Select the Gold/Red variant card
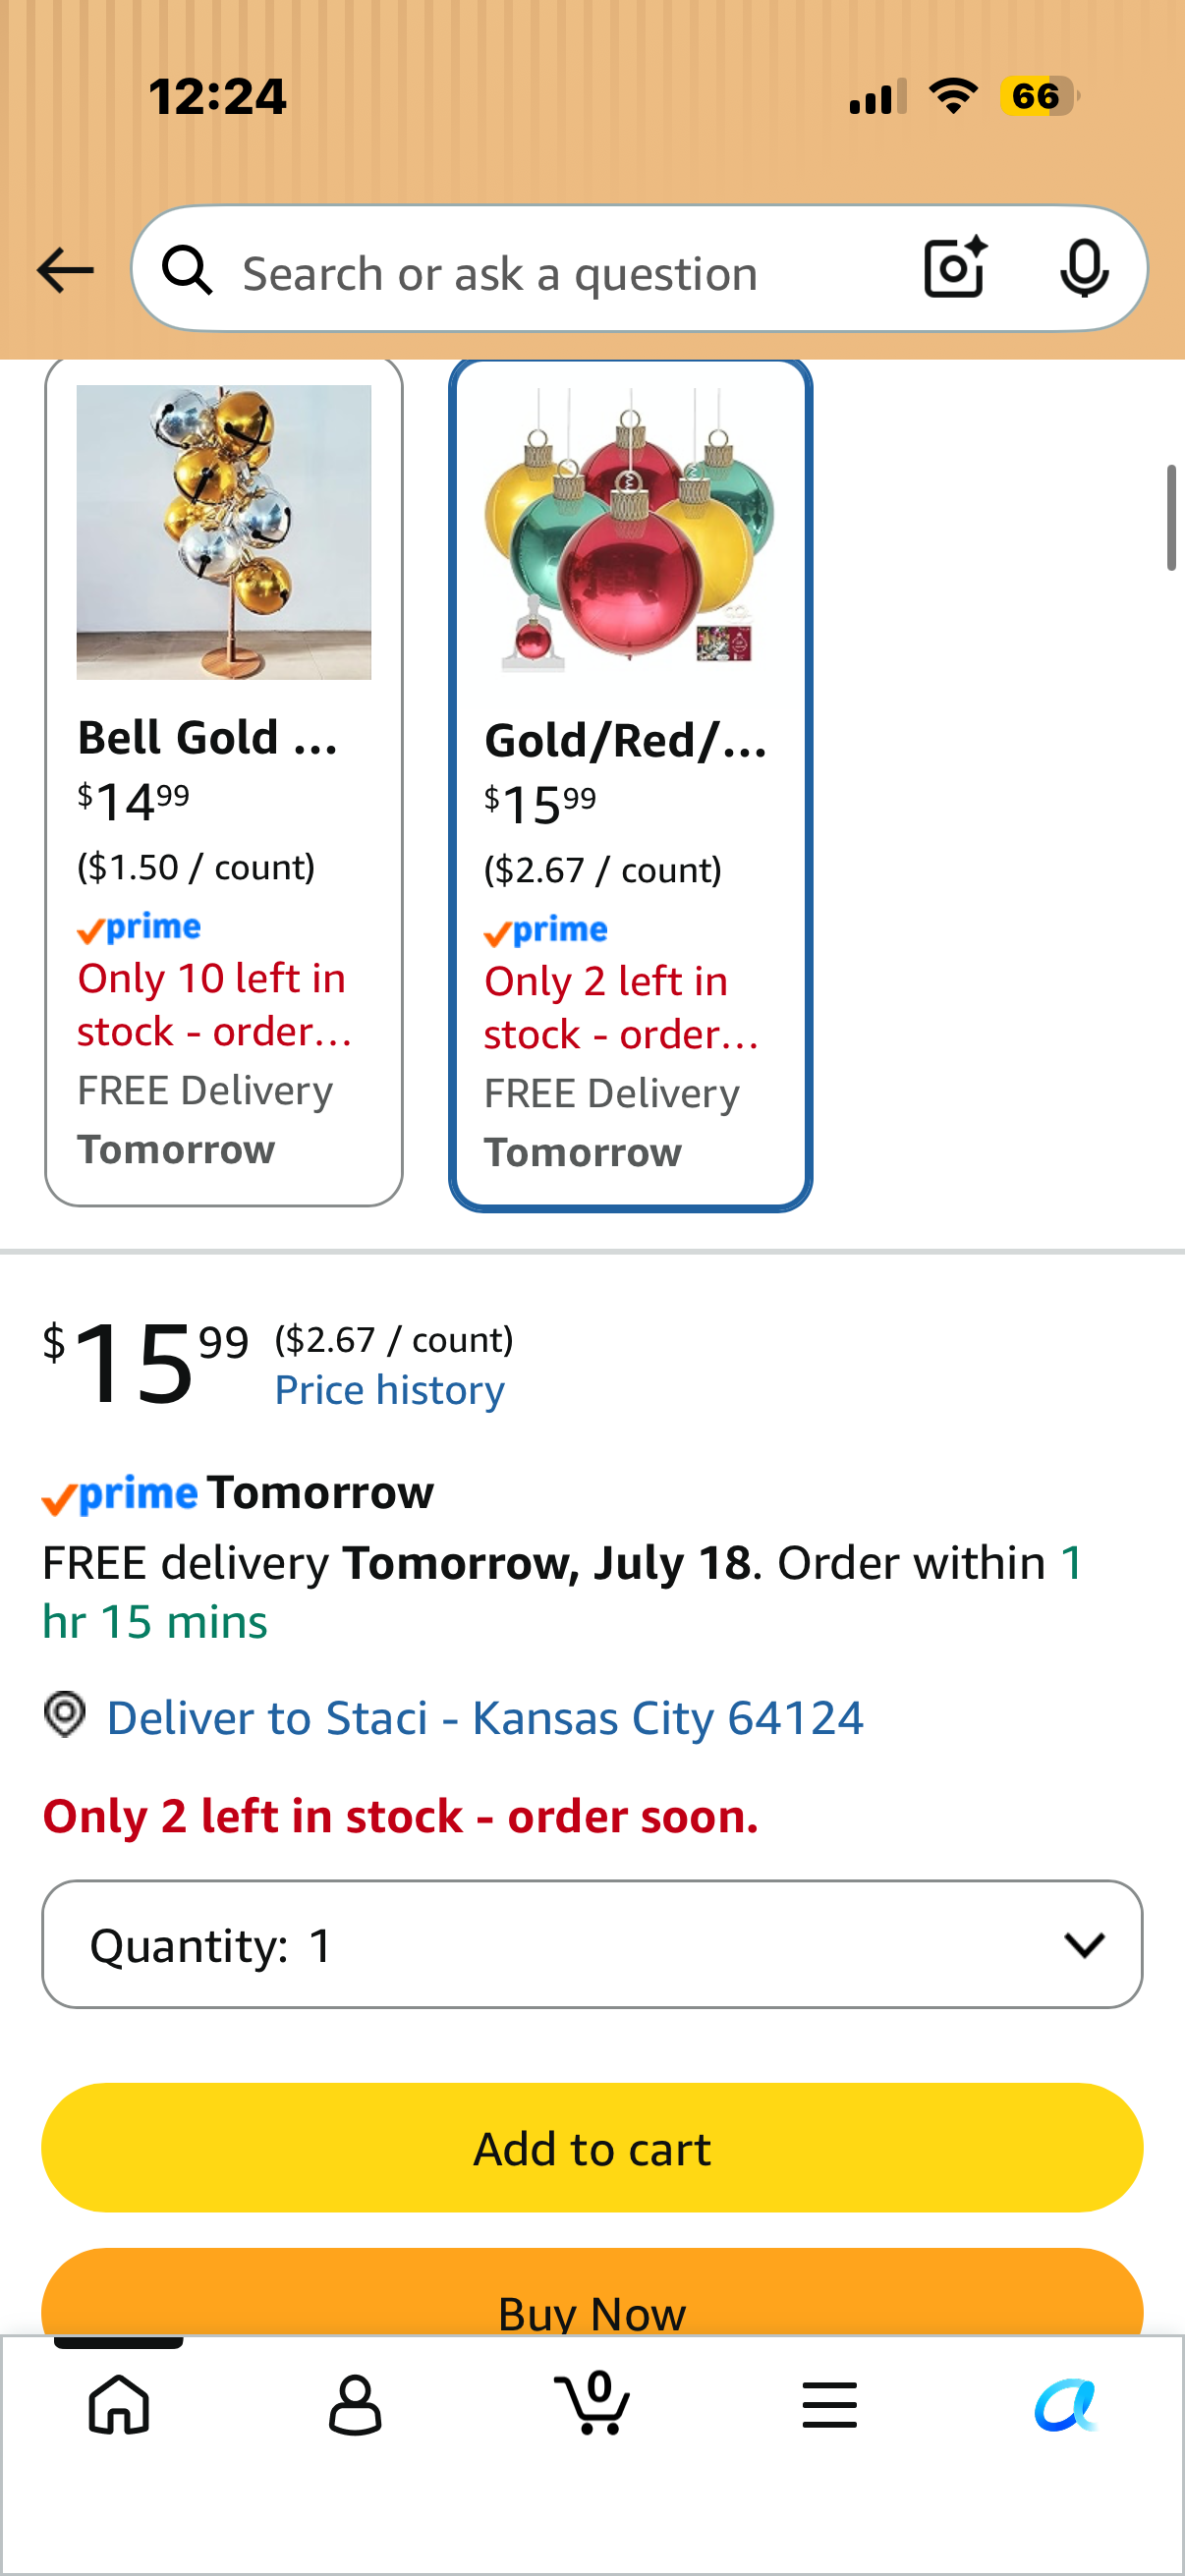Viewport: 1185px width, 2576px height. point(630,784)
